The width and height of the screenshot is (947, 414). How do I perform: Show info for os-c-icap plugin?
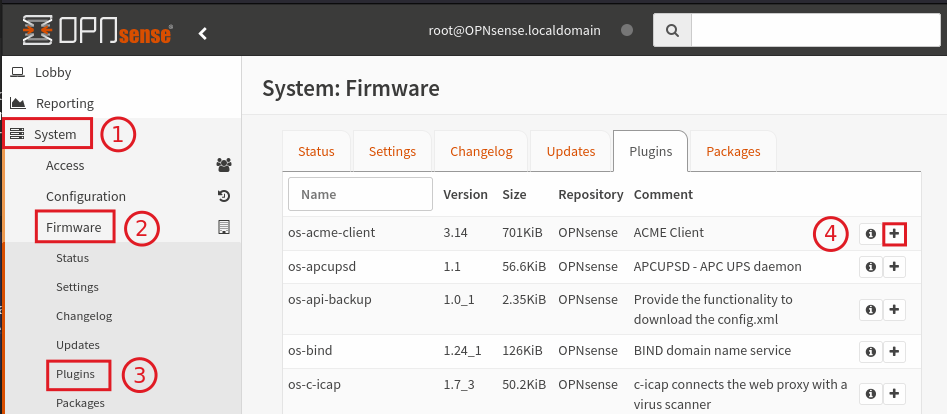[x=870, y=394]
